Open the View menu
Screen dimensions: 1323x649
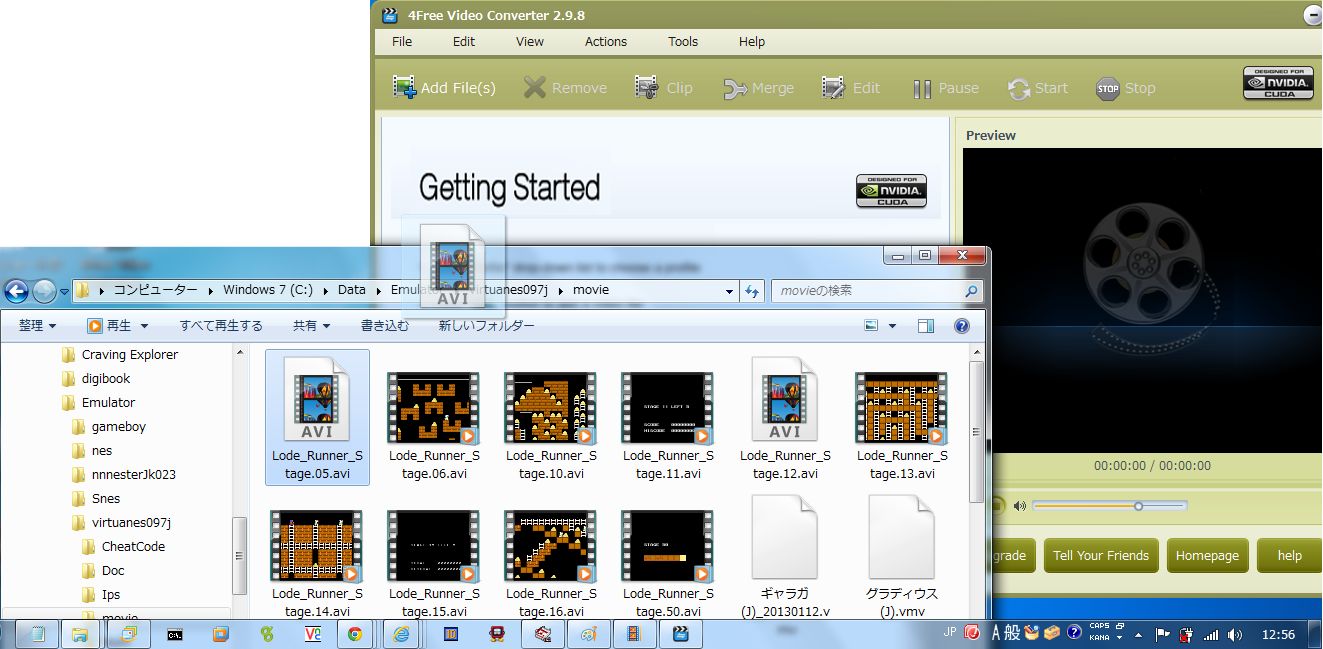coord(530,41)
